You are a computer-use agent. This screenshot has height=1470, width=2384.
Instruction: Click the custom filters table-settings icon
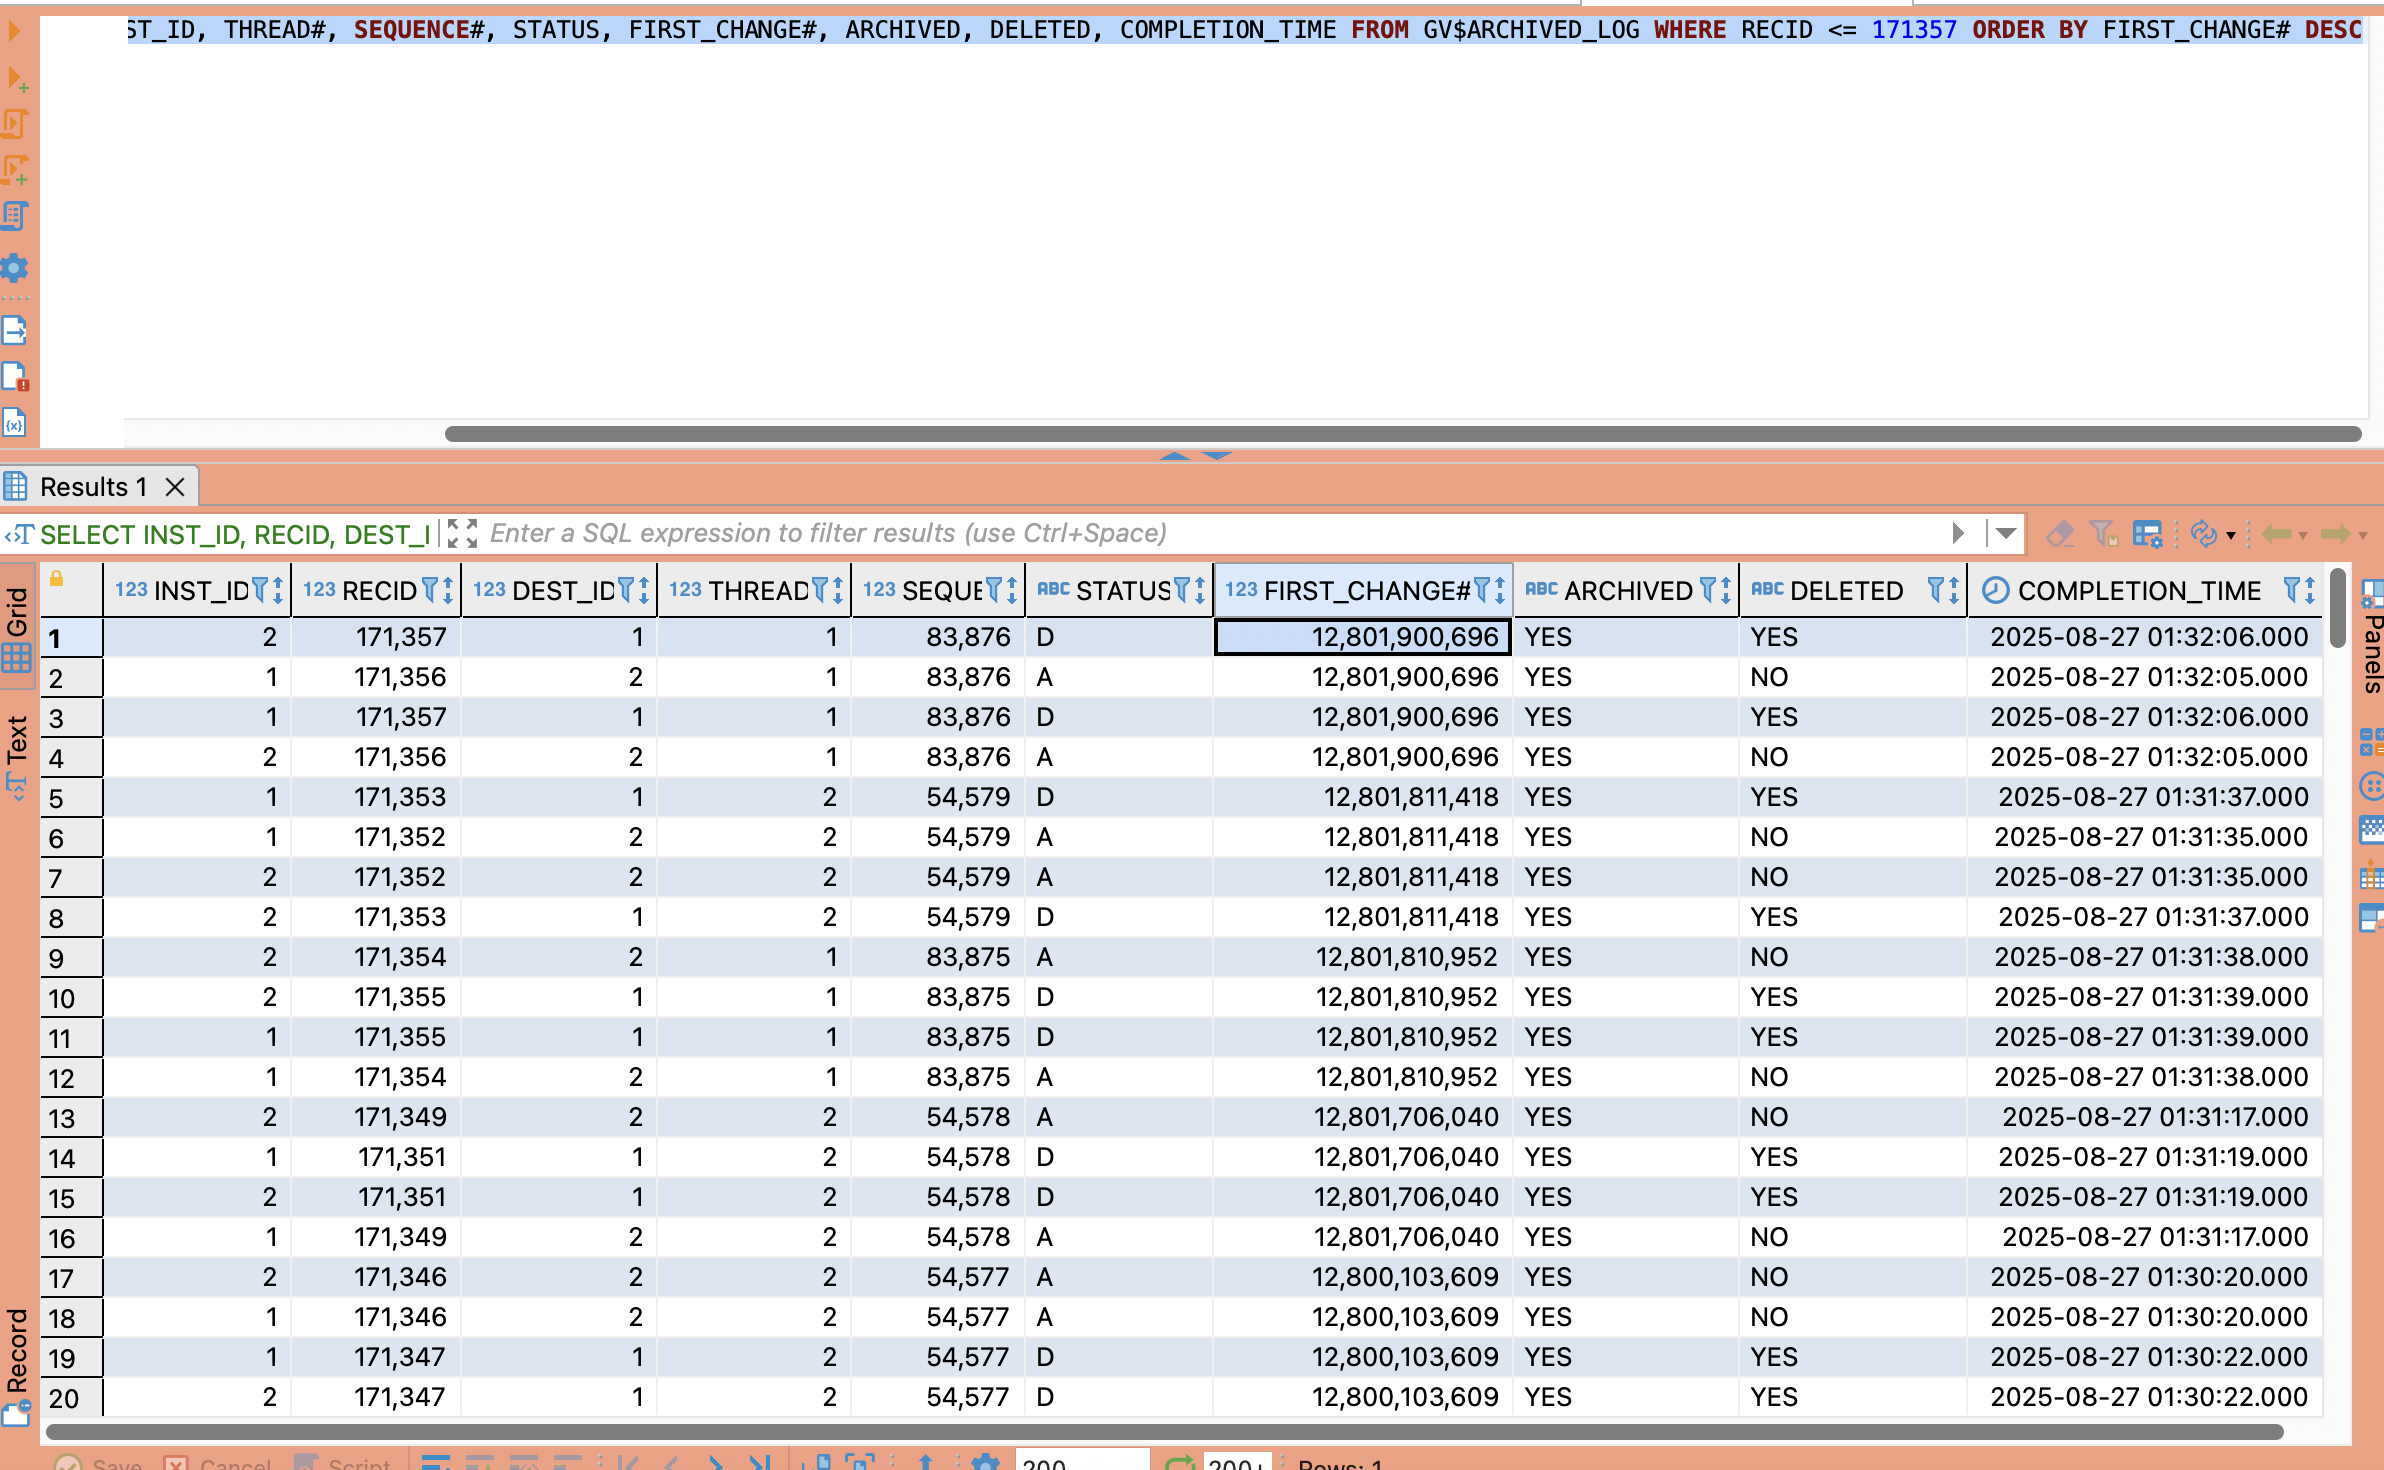pos(2146,534)
